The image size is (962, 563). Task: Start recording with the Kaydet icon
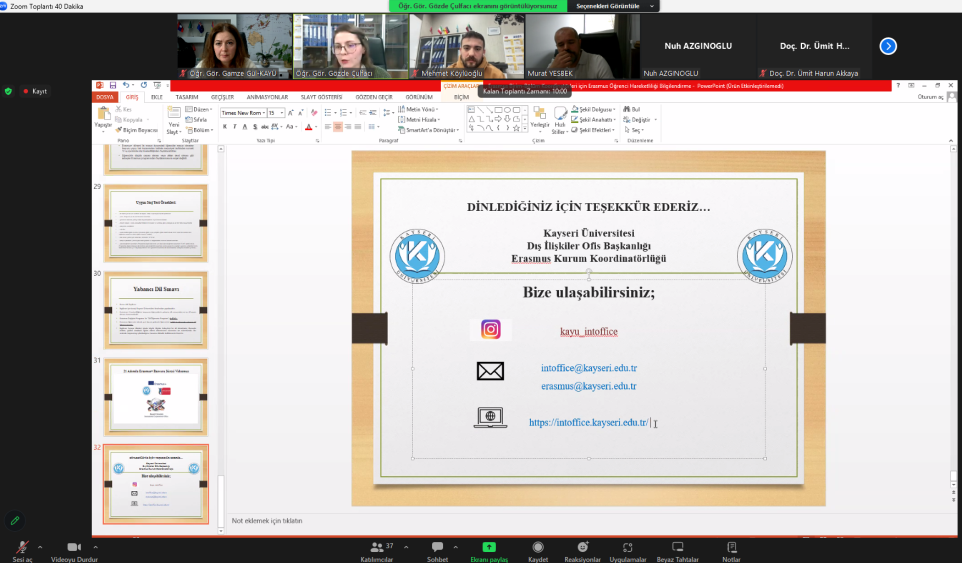click(x=538, y=547)
